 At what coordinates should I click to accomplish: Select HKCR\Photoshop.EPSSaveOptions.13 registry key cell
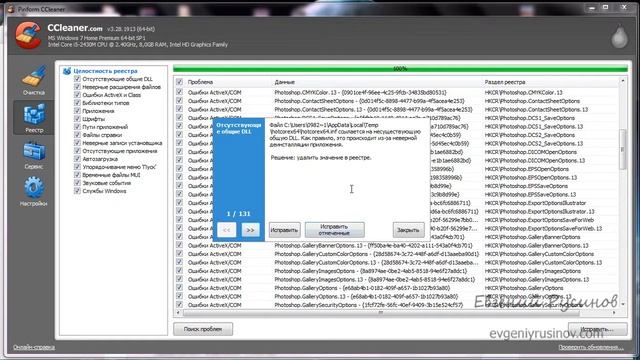530,194
